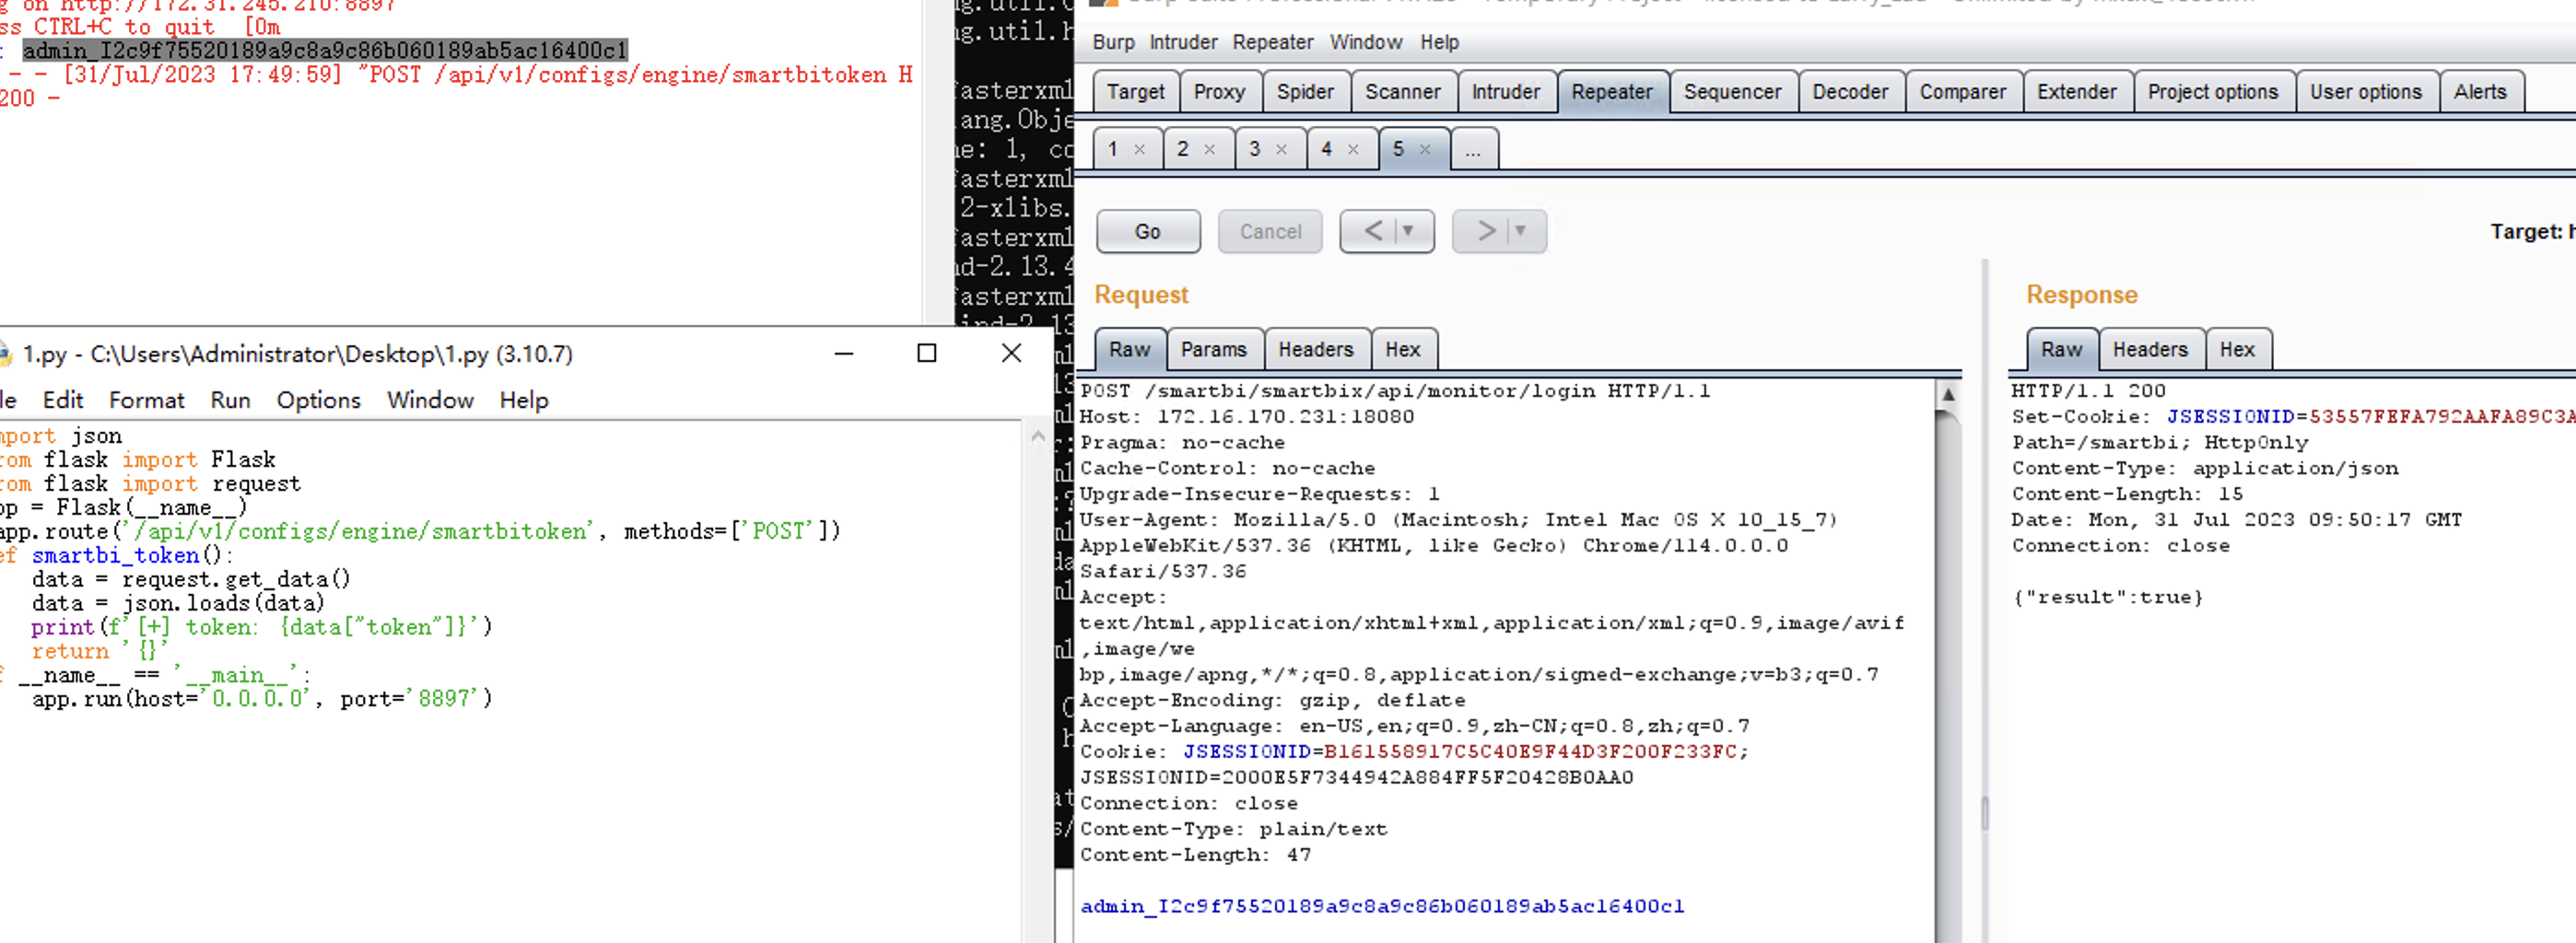The width and height of the screenshot is (2576, 943).
Task: Open the Run menu in 1.py IDLE window
Action: tap(230, 400)
